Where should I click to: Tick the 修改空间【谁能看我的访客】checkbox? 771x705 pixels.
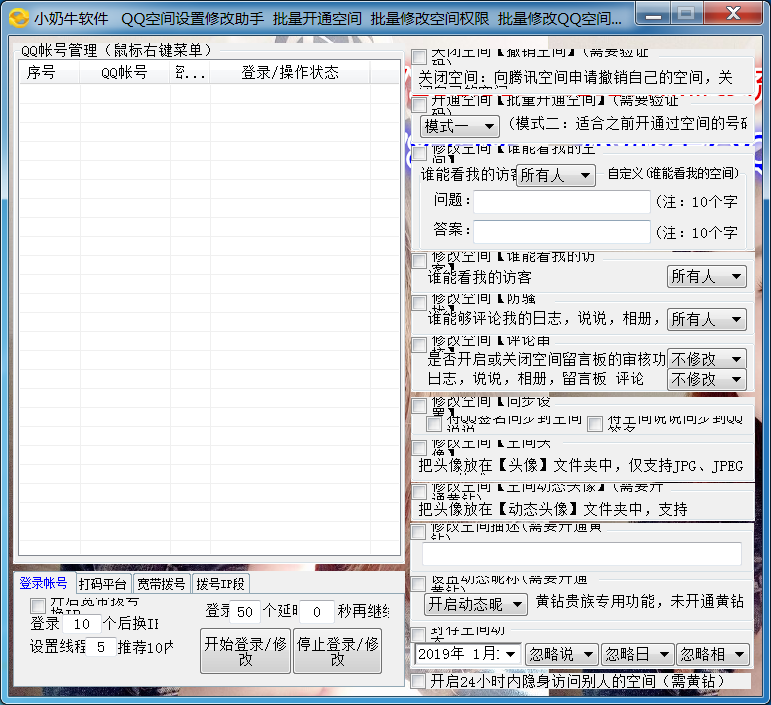(x=419, y=261)
